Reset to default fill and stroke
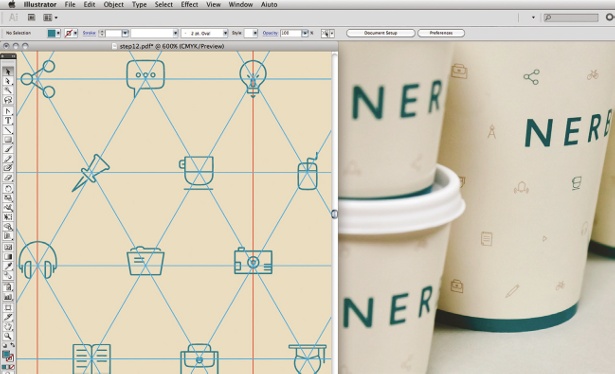 (x=4, y=345)
